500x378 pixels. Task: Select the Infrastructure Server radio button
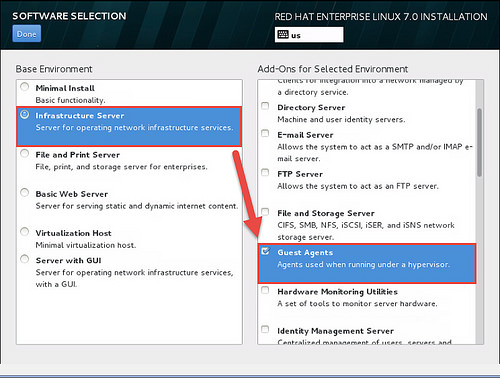point(25,114)
